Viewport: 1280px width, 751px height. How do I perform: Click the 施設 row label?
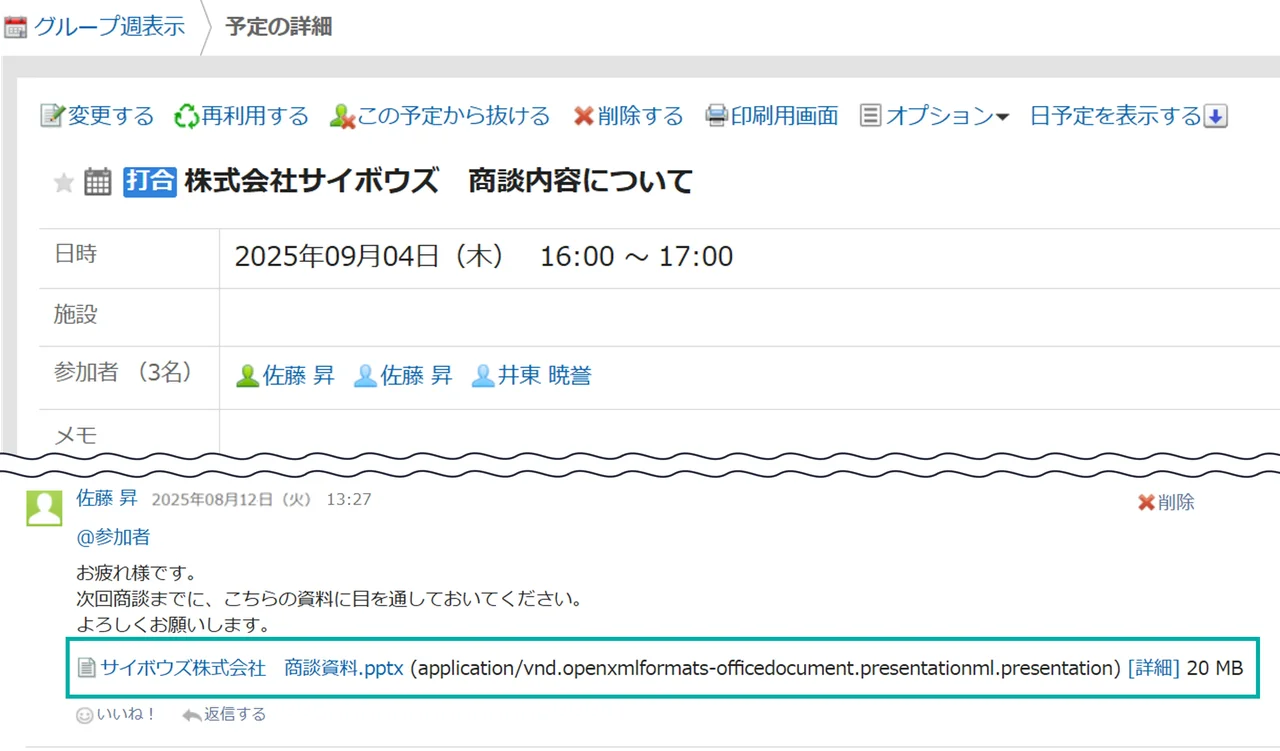point(76,315)
